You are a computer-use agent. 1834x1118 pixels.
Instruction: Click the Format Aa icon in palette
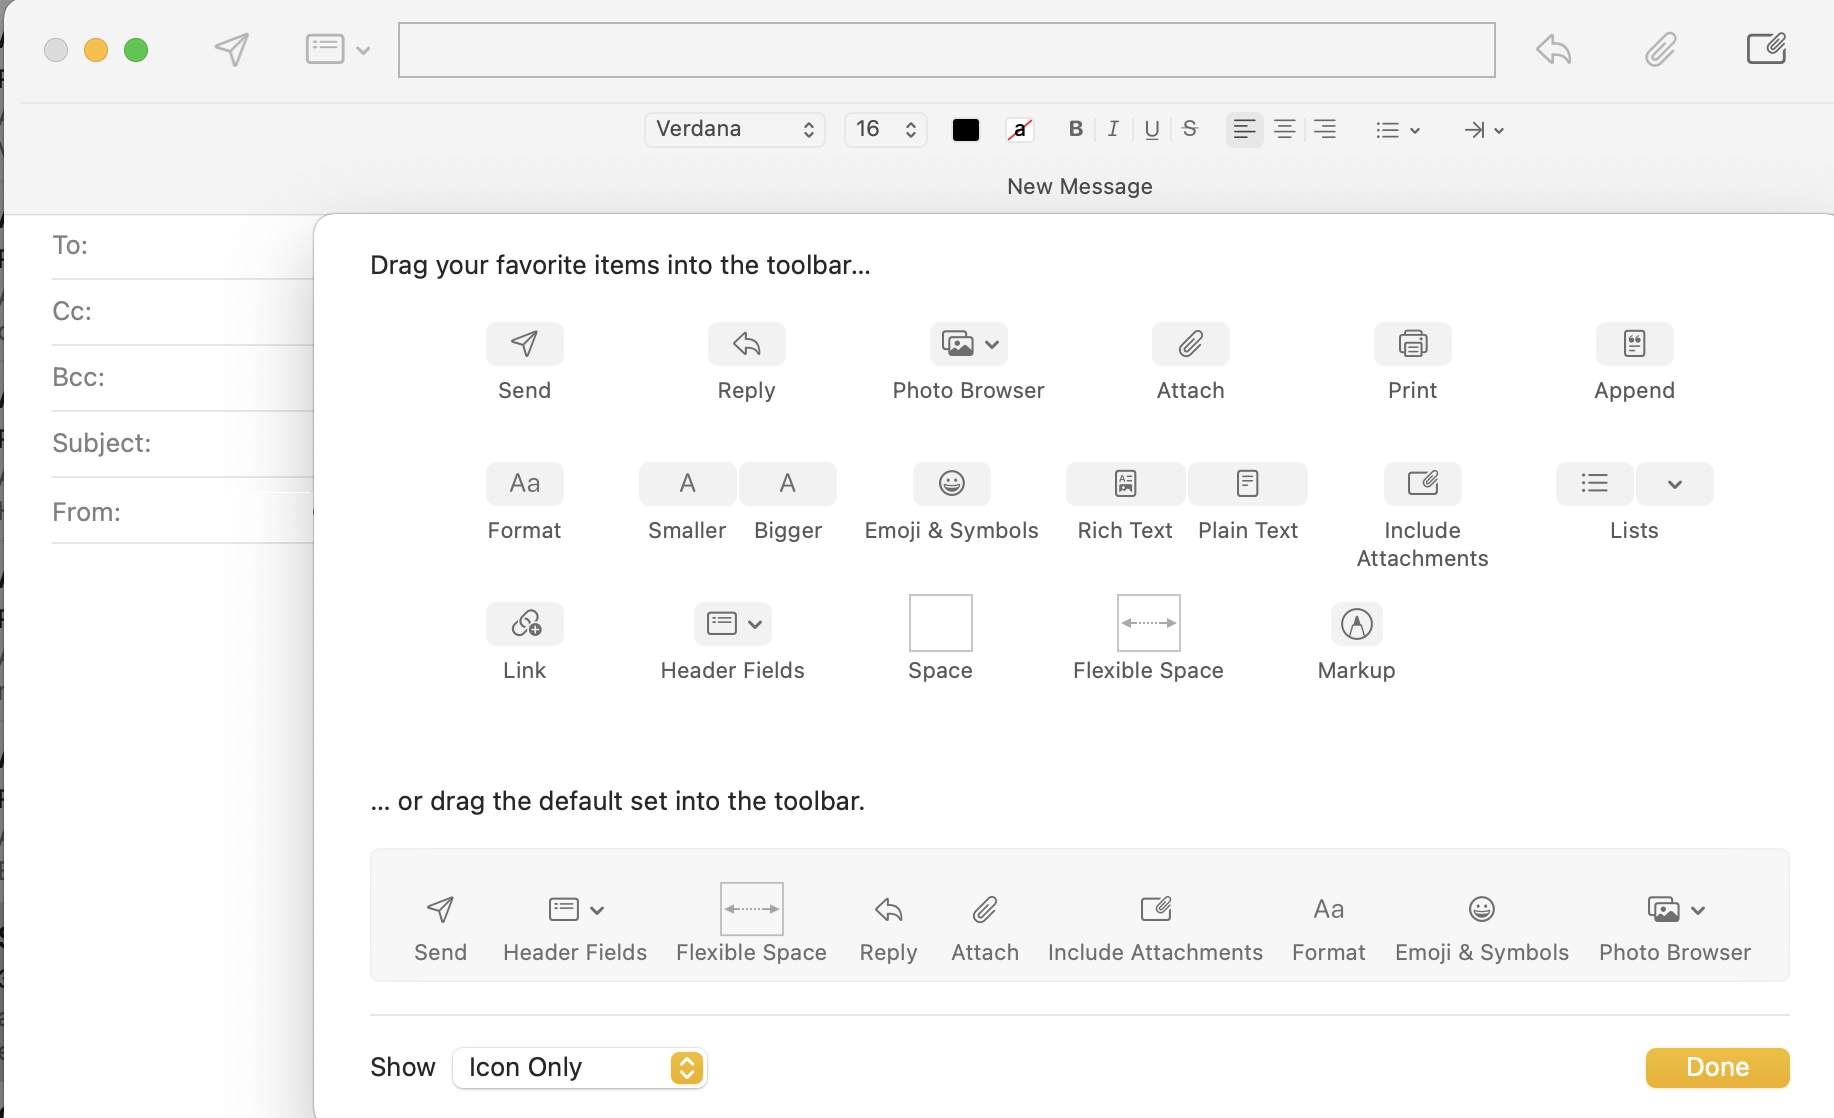[x=525, y=484]
